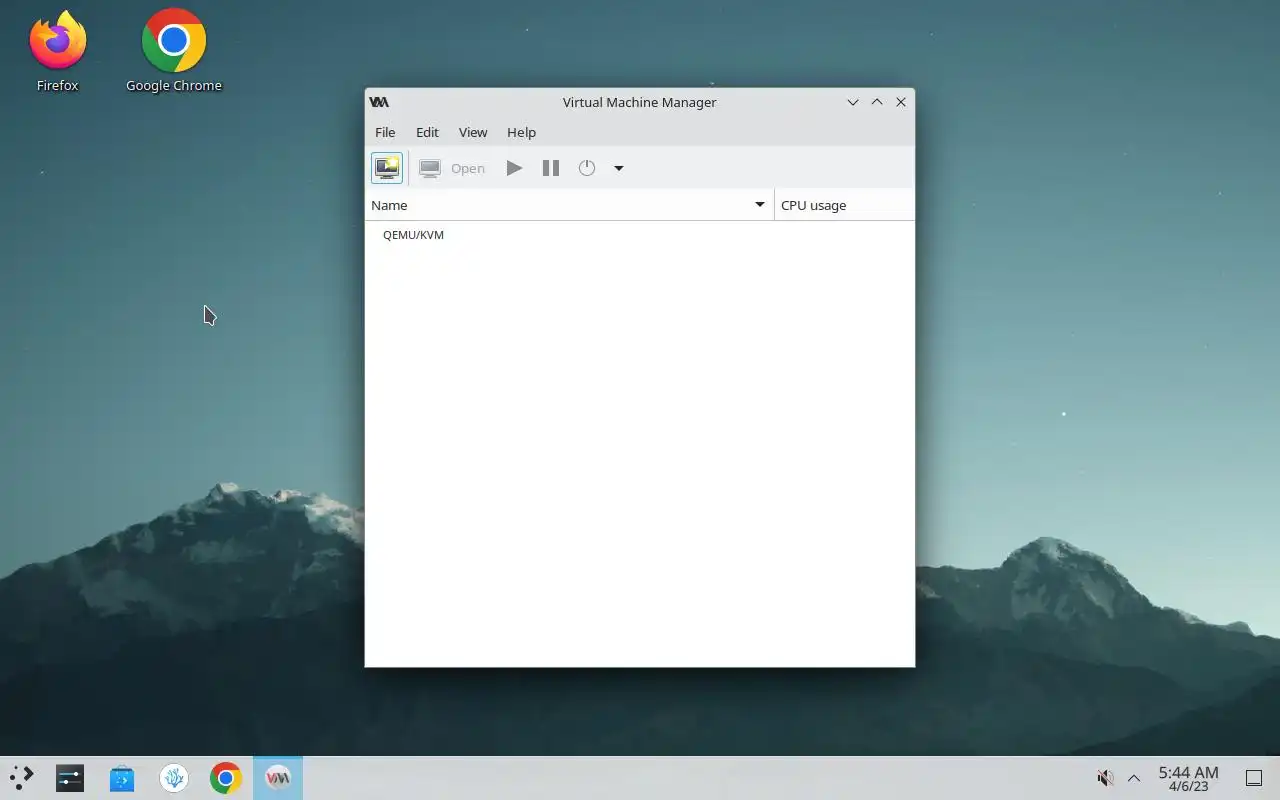The height and width of the screenshot is (800, 1280).
Task: Open the Help menu
Action: click(x=521, y=132)
